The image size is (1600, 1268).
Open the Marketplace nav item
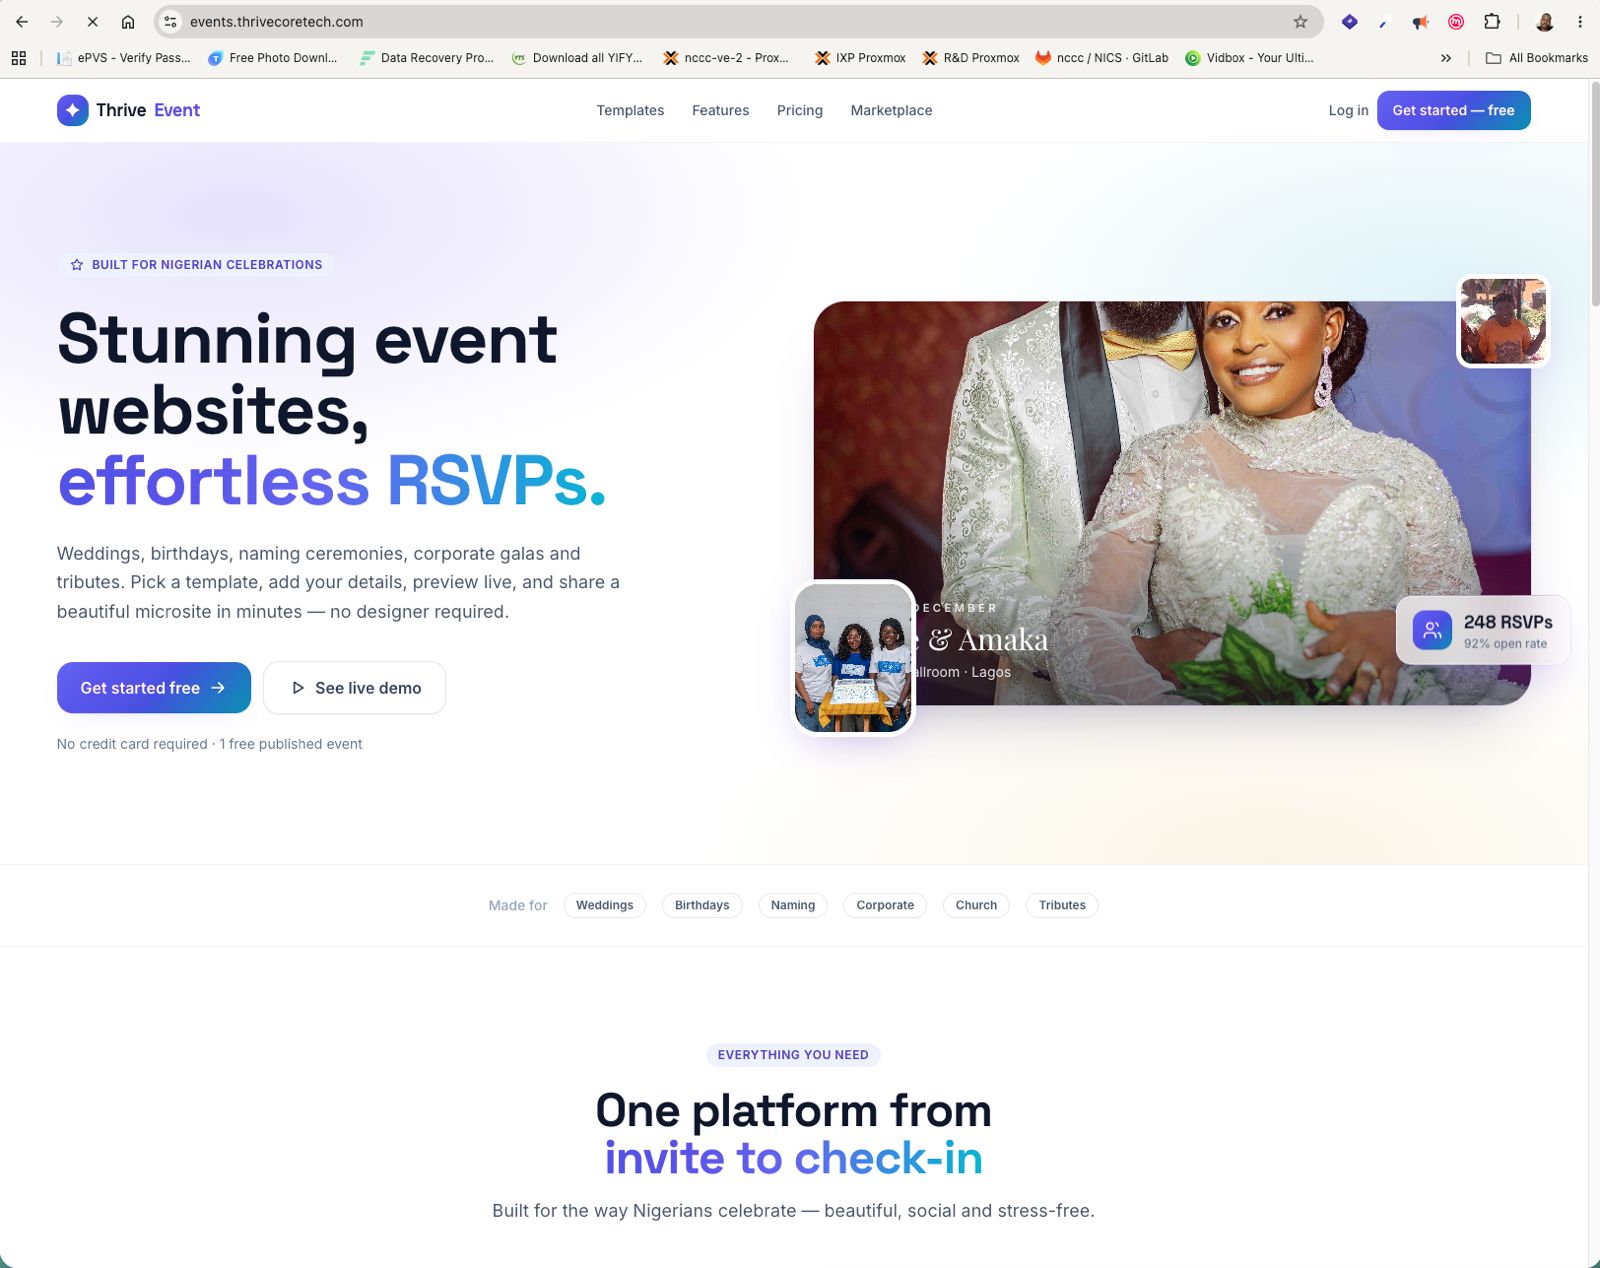pos(891,110)
